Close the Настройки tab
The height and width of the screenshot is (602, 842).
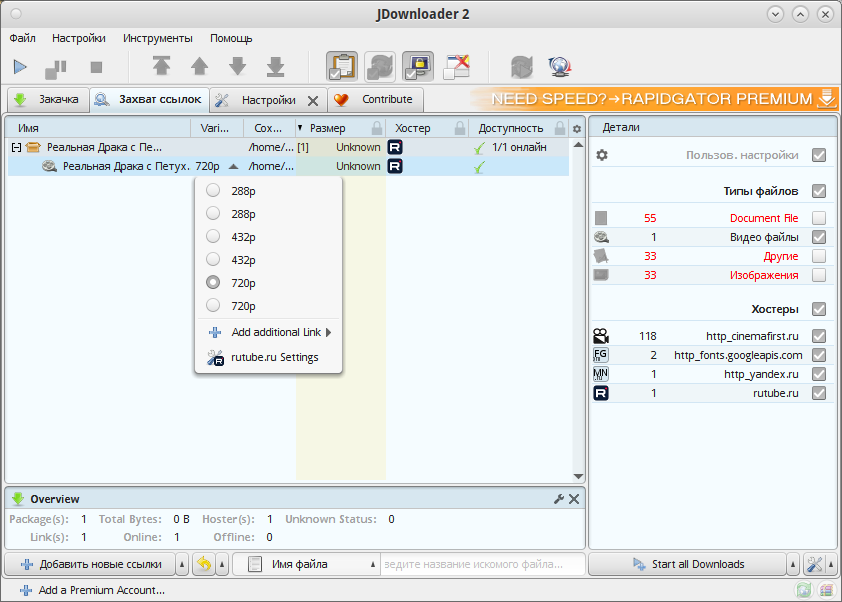(313, 100)
